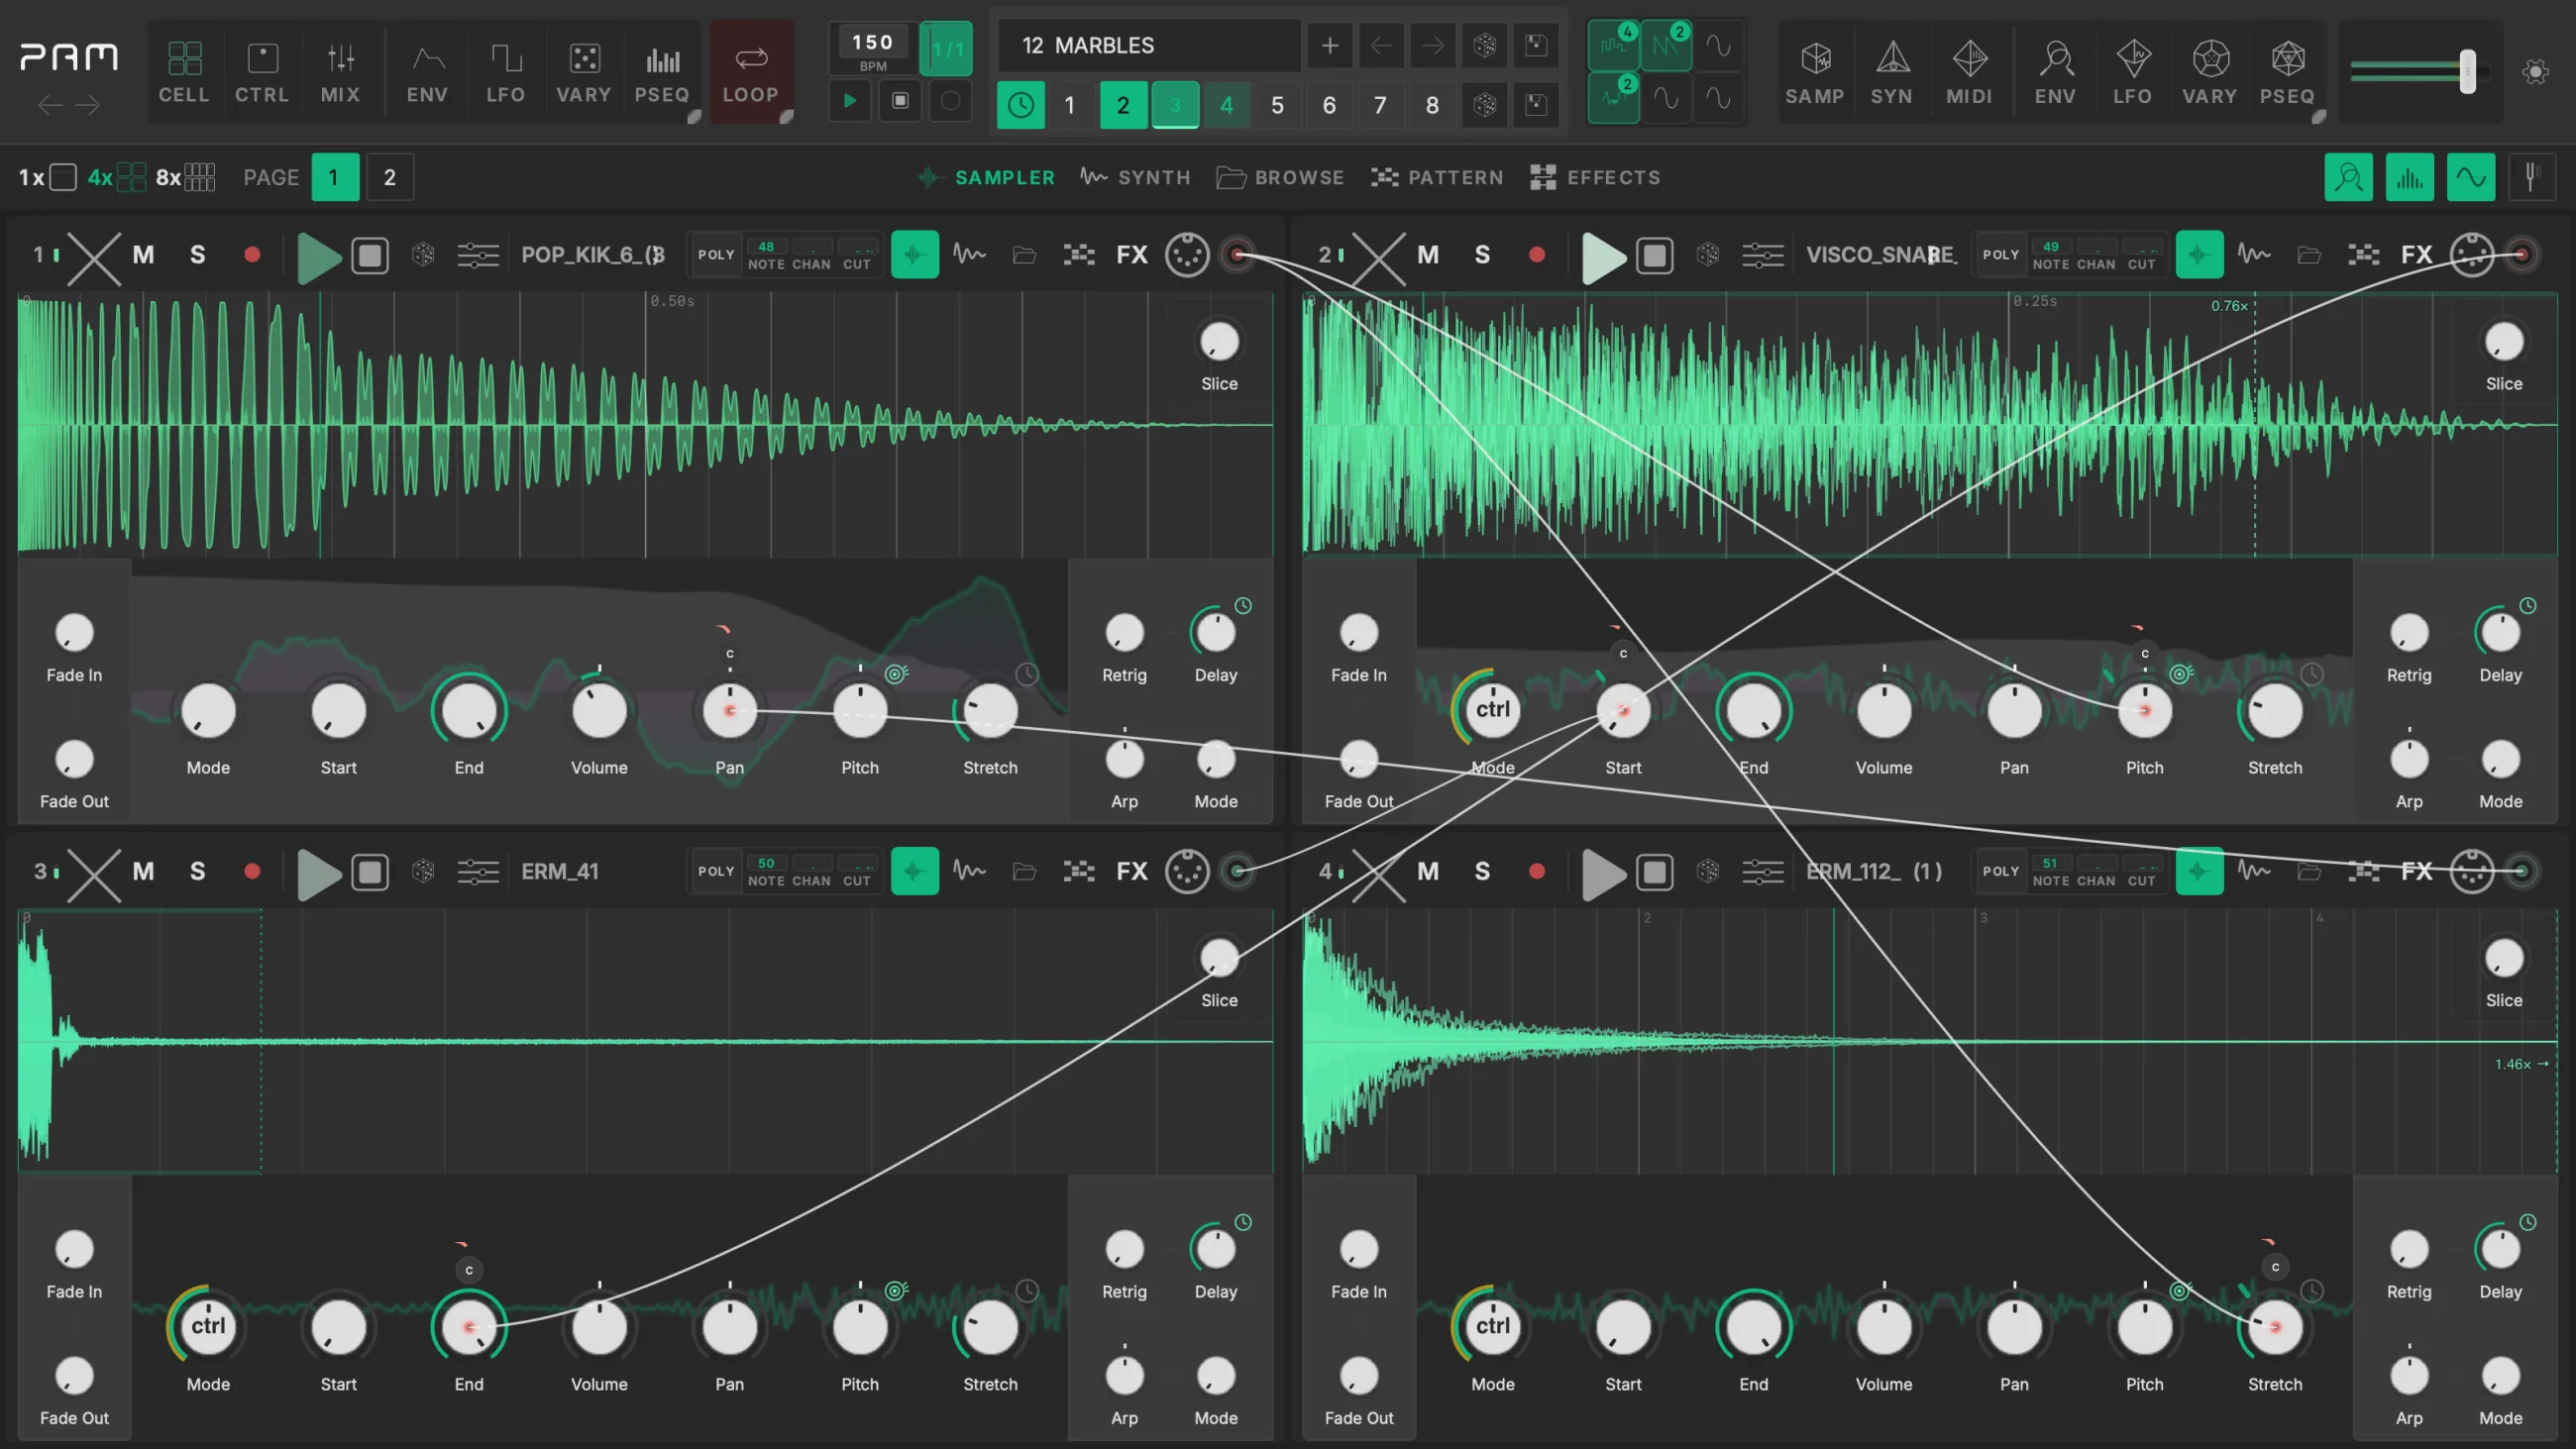Open the EFFECTS tab
The height and width of the screenshot is (1449, 2576).
click(x=1596, y=178)
